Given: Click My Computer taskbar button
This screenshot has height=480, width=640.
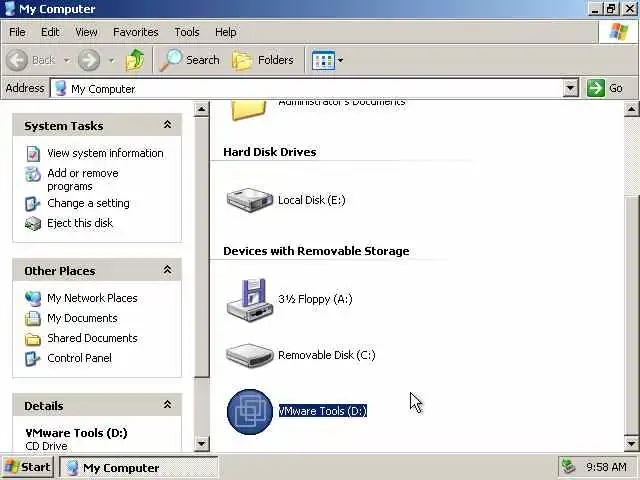Looking at the screenshot, I should 139,468.
